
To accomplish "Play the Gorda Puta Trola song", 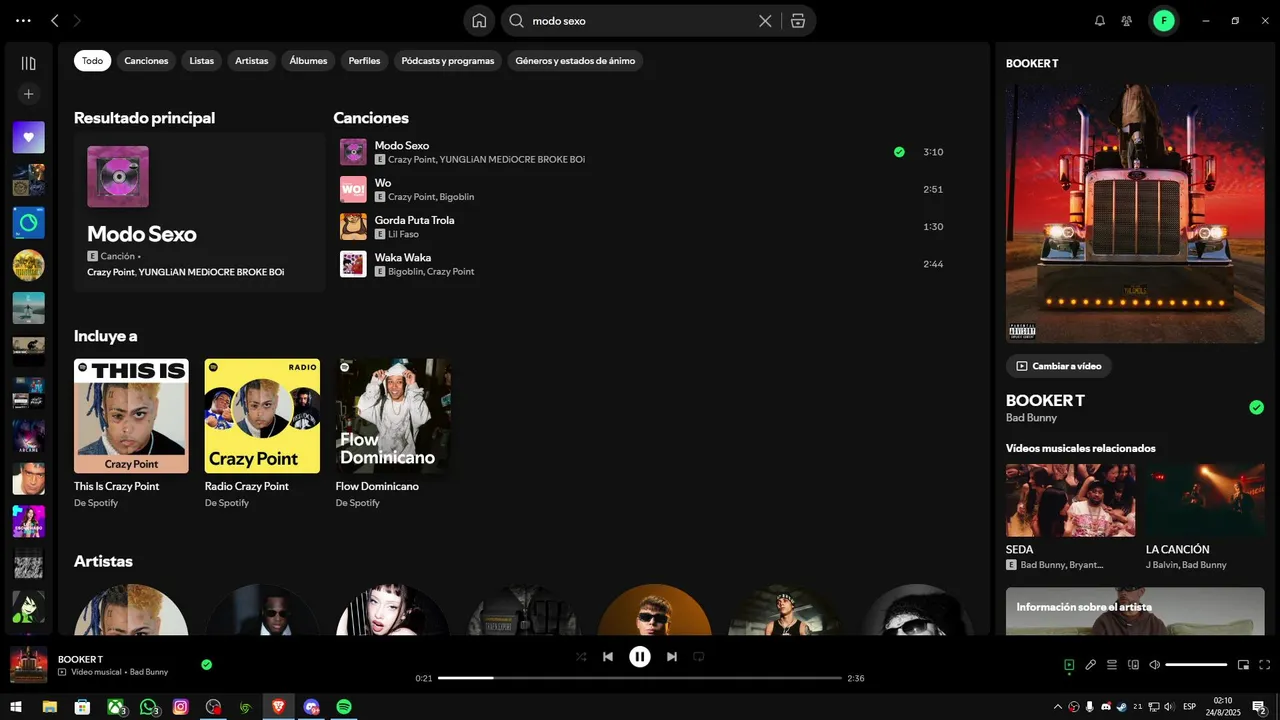I will [x=640, y=227].
